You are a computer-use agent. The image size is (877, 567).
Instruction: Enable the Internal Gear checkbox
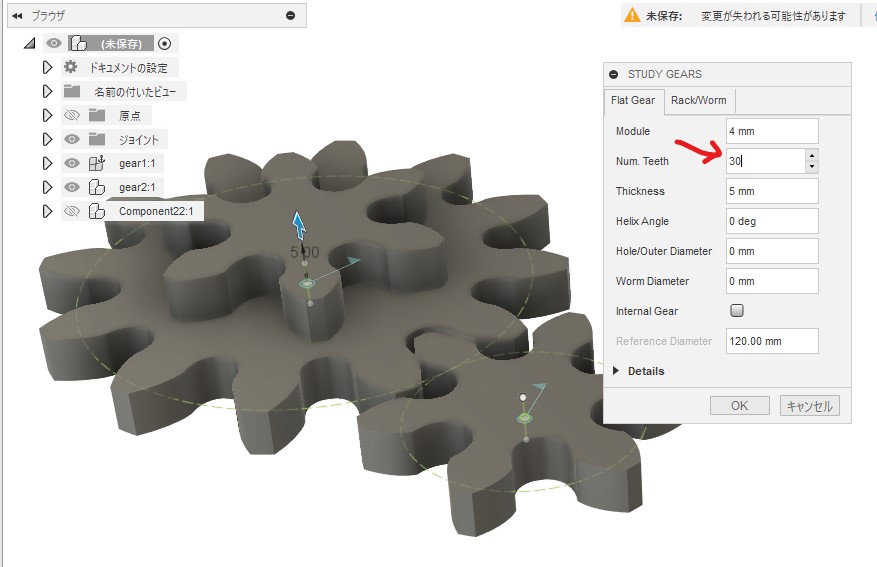tap(737, 311)
